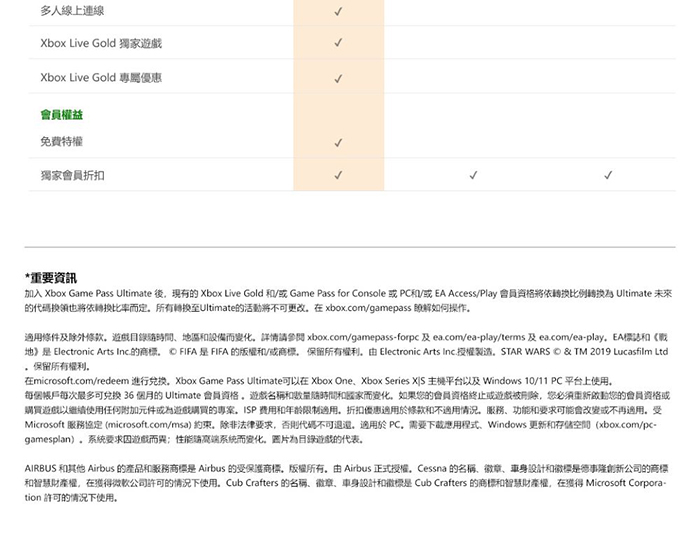This screenshot has width=700, height=542.
Task: Click the checkmark in the 免費特權 row
Action: coord(338,143)
